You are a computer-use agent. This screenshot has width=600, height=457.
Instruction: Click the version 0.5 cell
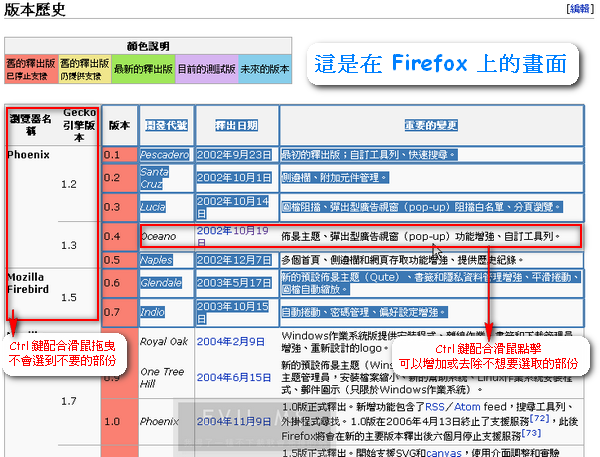(x=119, y=260)
